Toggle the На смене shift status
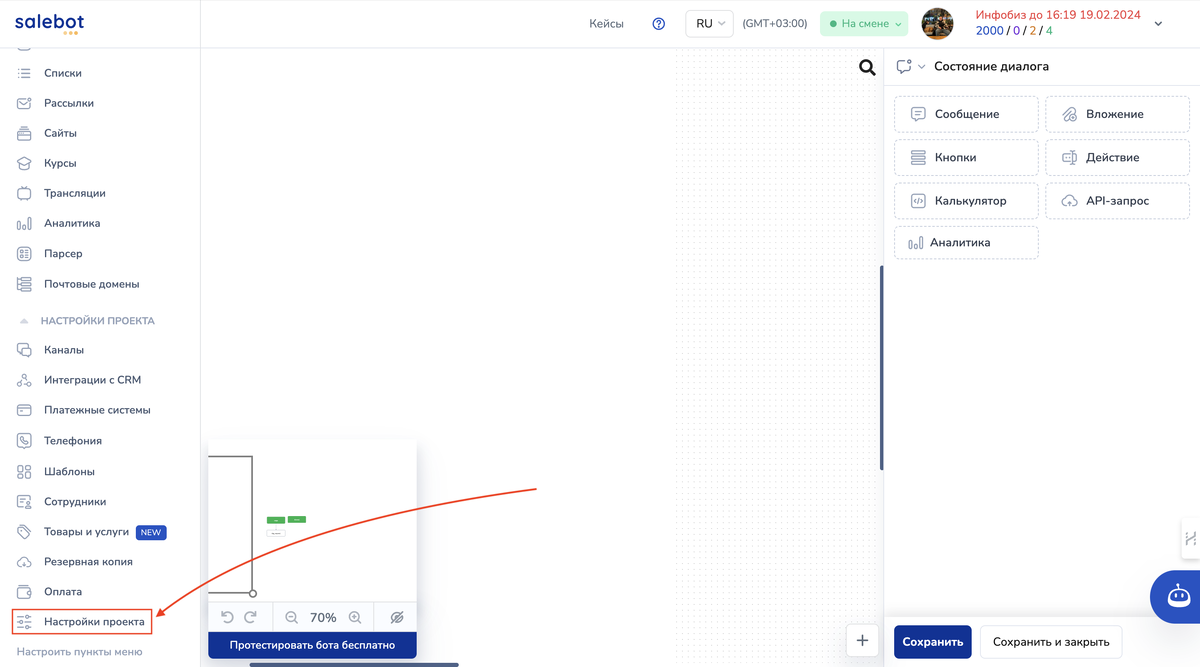 click(x=866, y=24)
